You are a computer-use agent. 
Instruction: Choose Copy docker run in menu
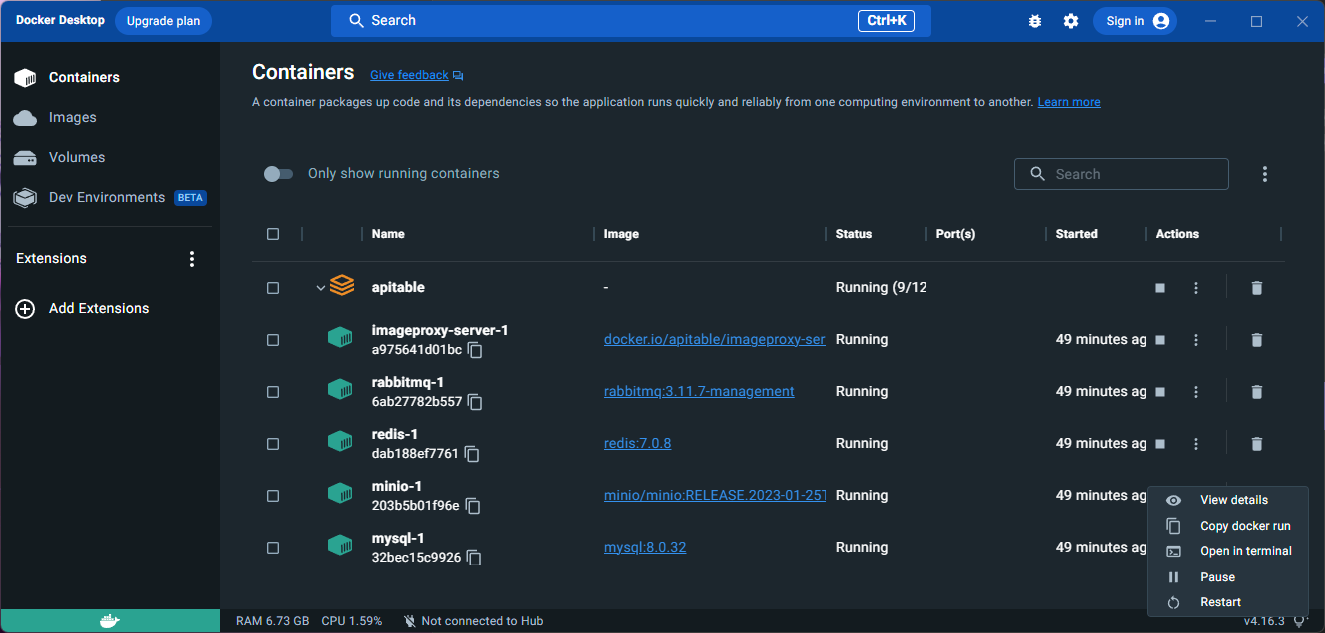tap(1228, 526)
